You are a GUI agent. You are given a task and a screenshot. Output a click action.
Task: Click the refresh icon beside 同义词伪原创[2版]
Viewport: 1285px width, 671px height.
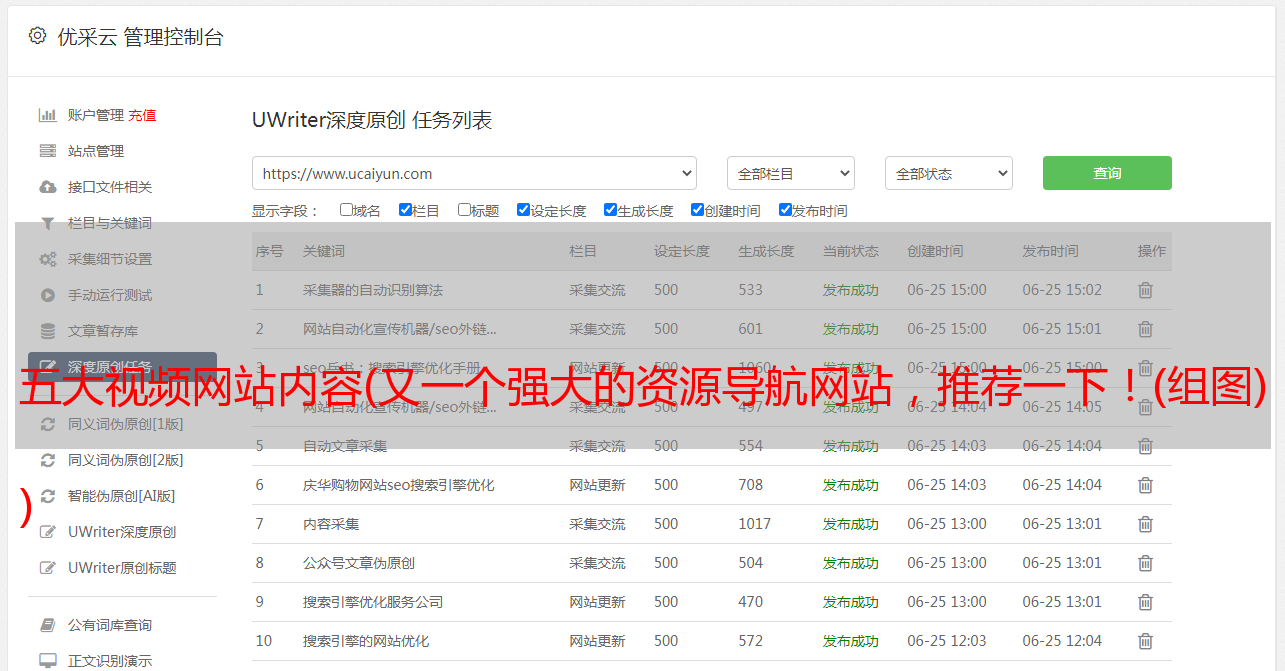(x=47, y=460)
